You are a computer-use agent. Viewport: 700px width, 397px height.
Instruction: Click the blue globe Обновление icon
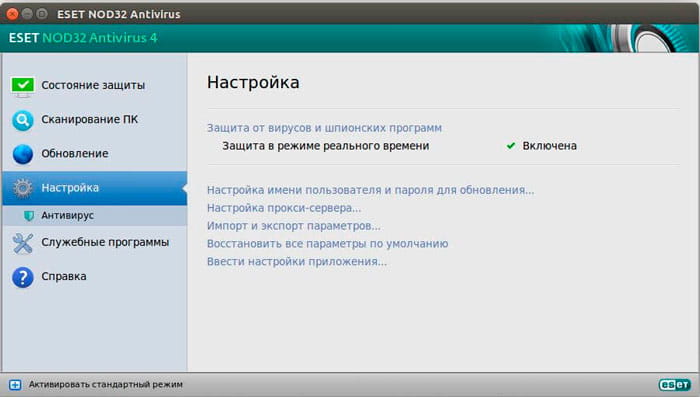point(22,154)
